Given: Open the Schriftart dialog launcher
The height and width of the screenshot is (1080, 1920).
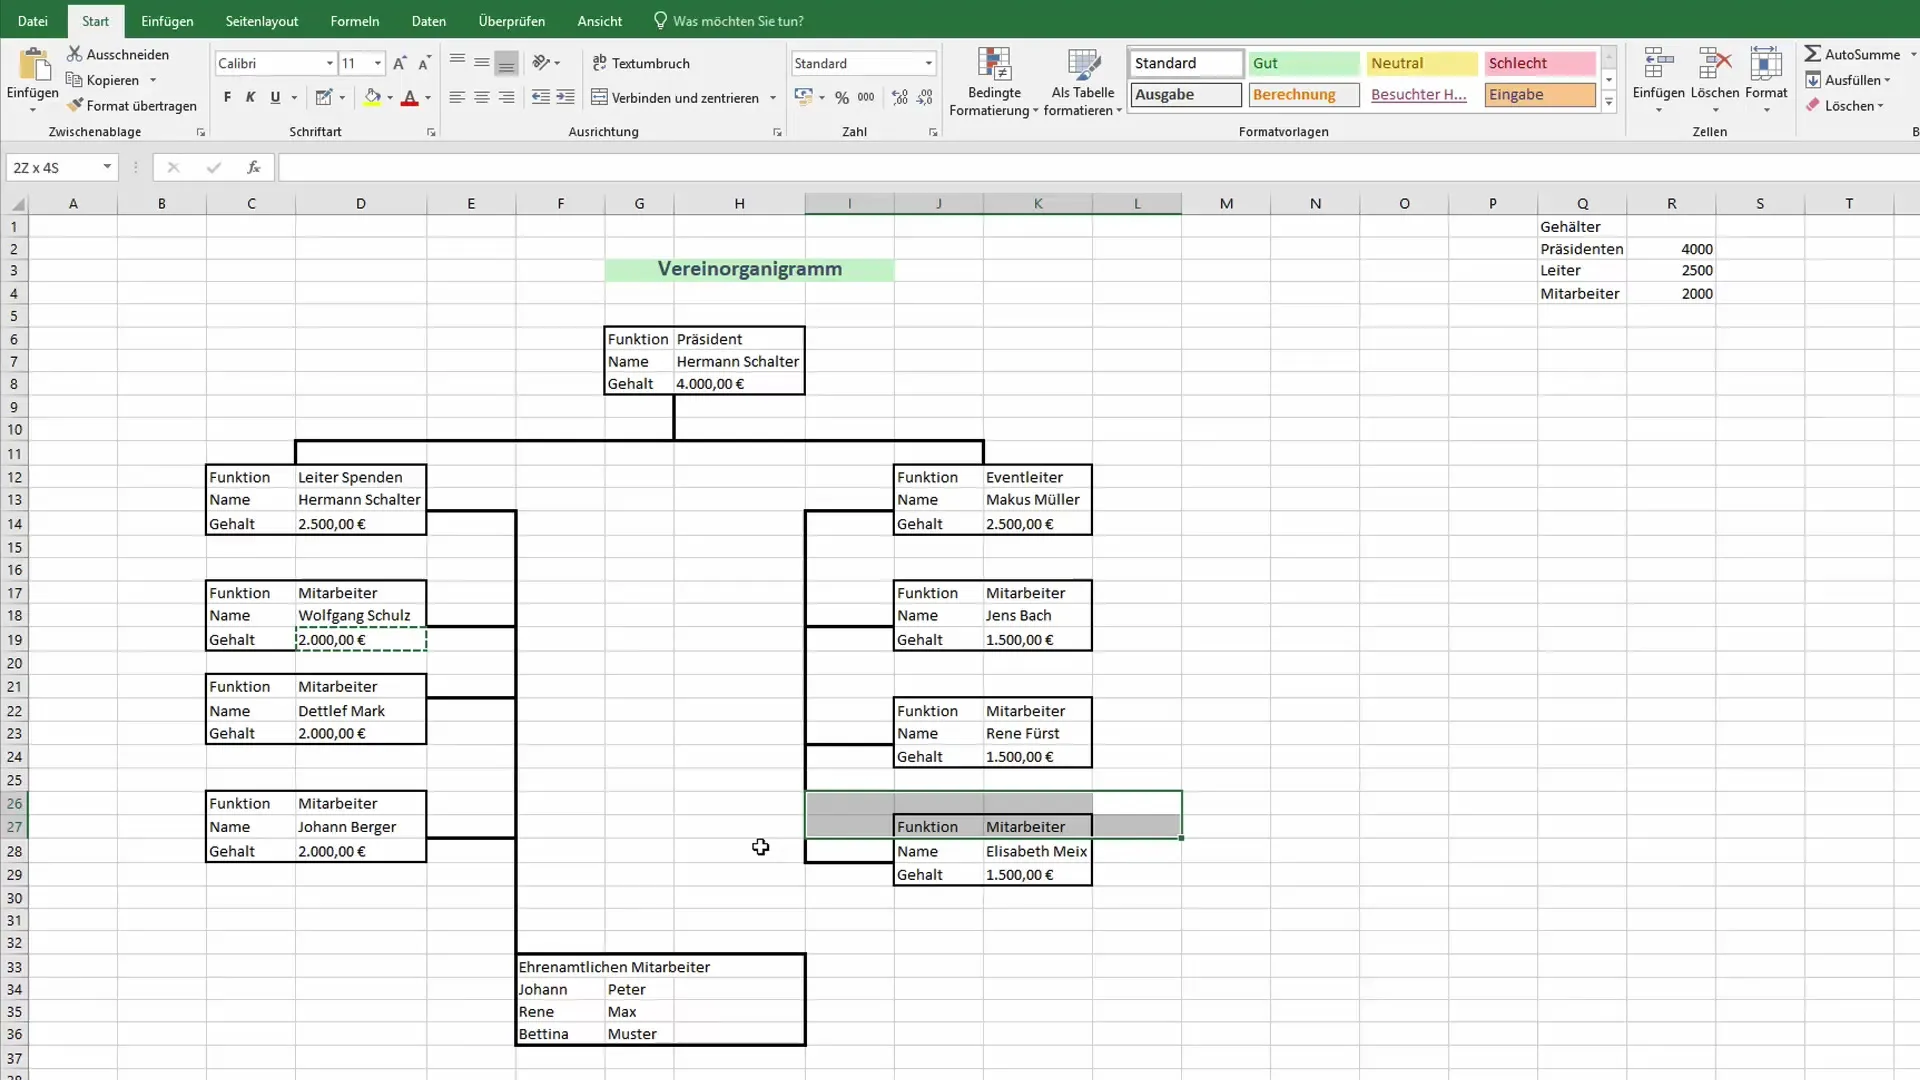Looking at the screenshot, I should [x=431, y=132].
